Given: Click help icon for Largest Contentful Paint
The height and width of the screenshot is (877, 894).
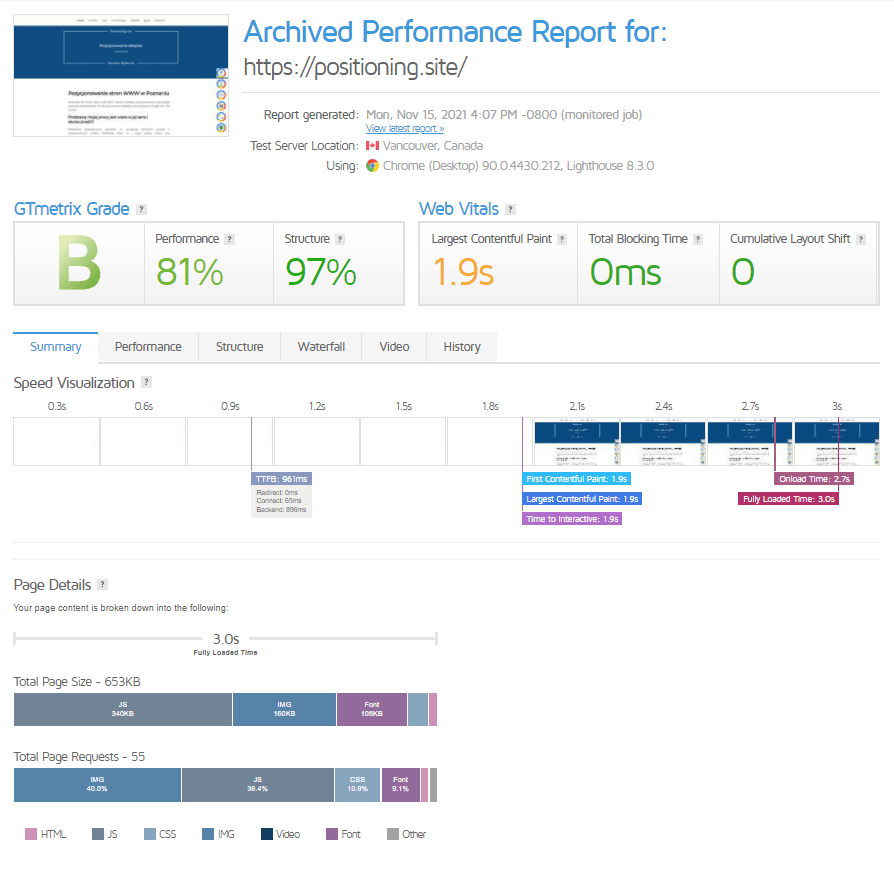Looking at the screenshot, I should [x=562, y=239].
